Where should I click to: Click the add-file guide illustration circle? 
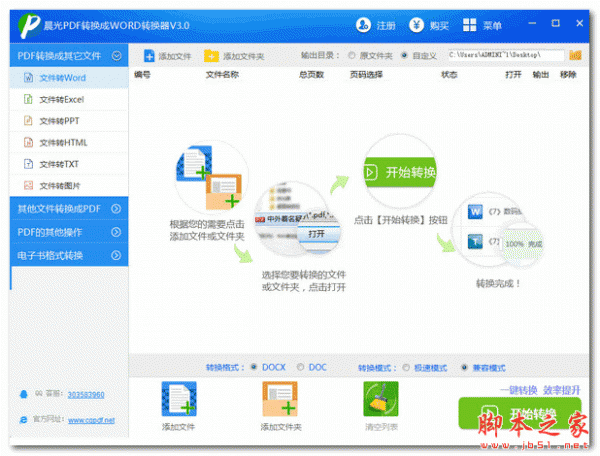click(210, 178)
